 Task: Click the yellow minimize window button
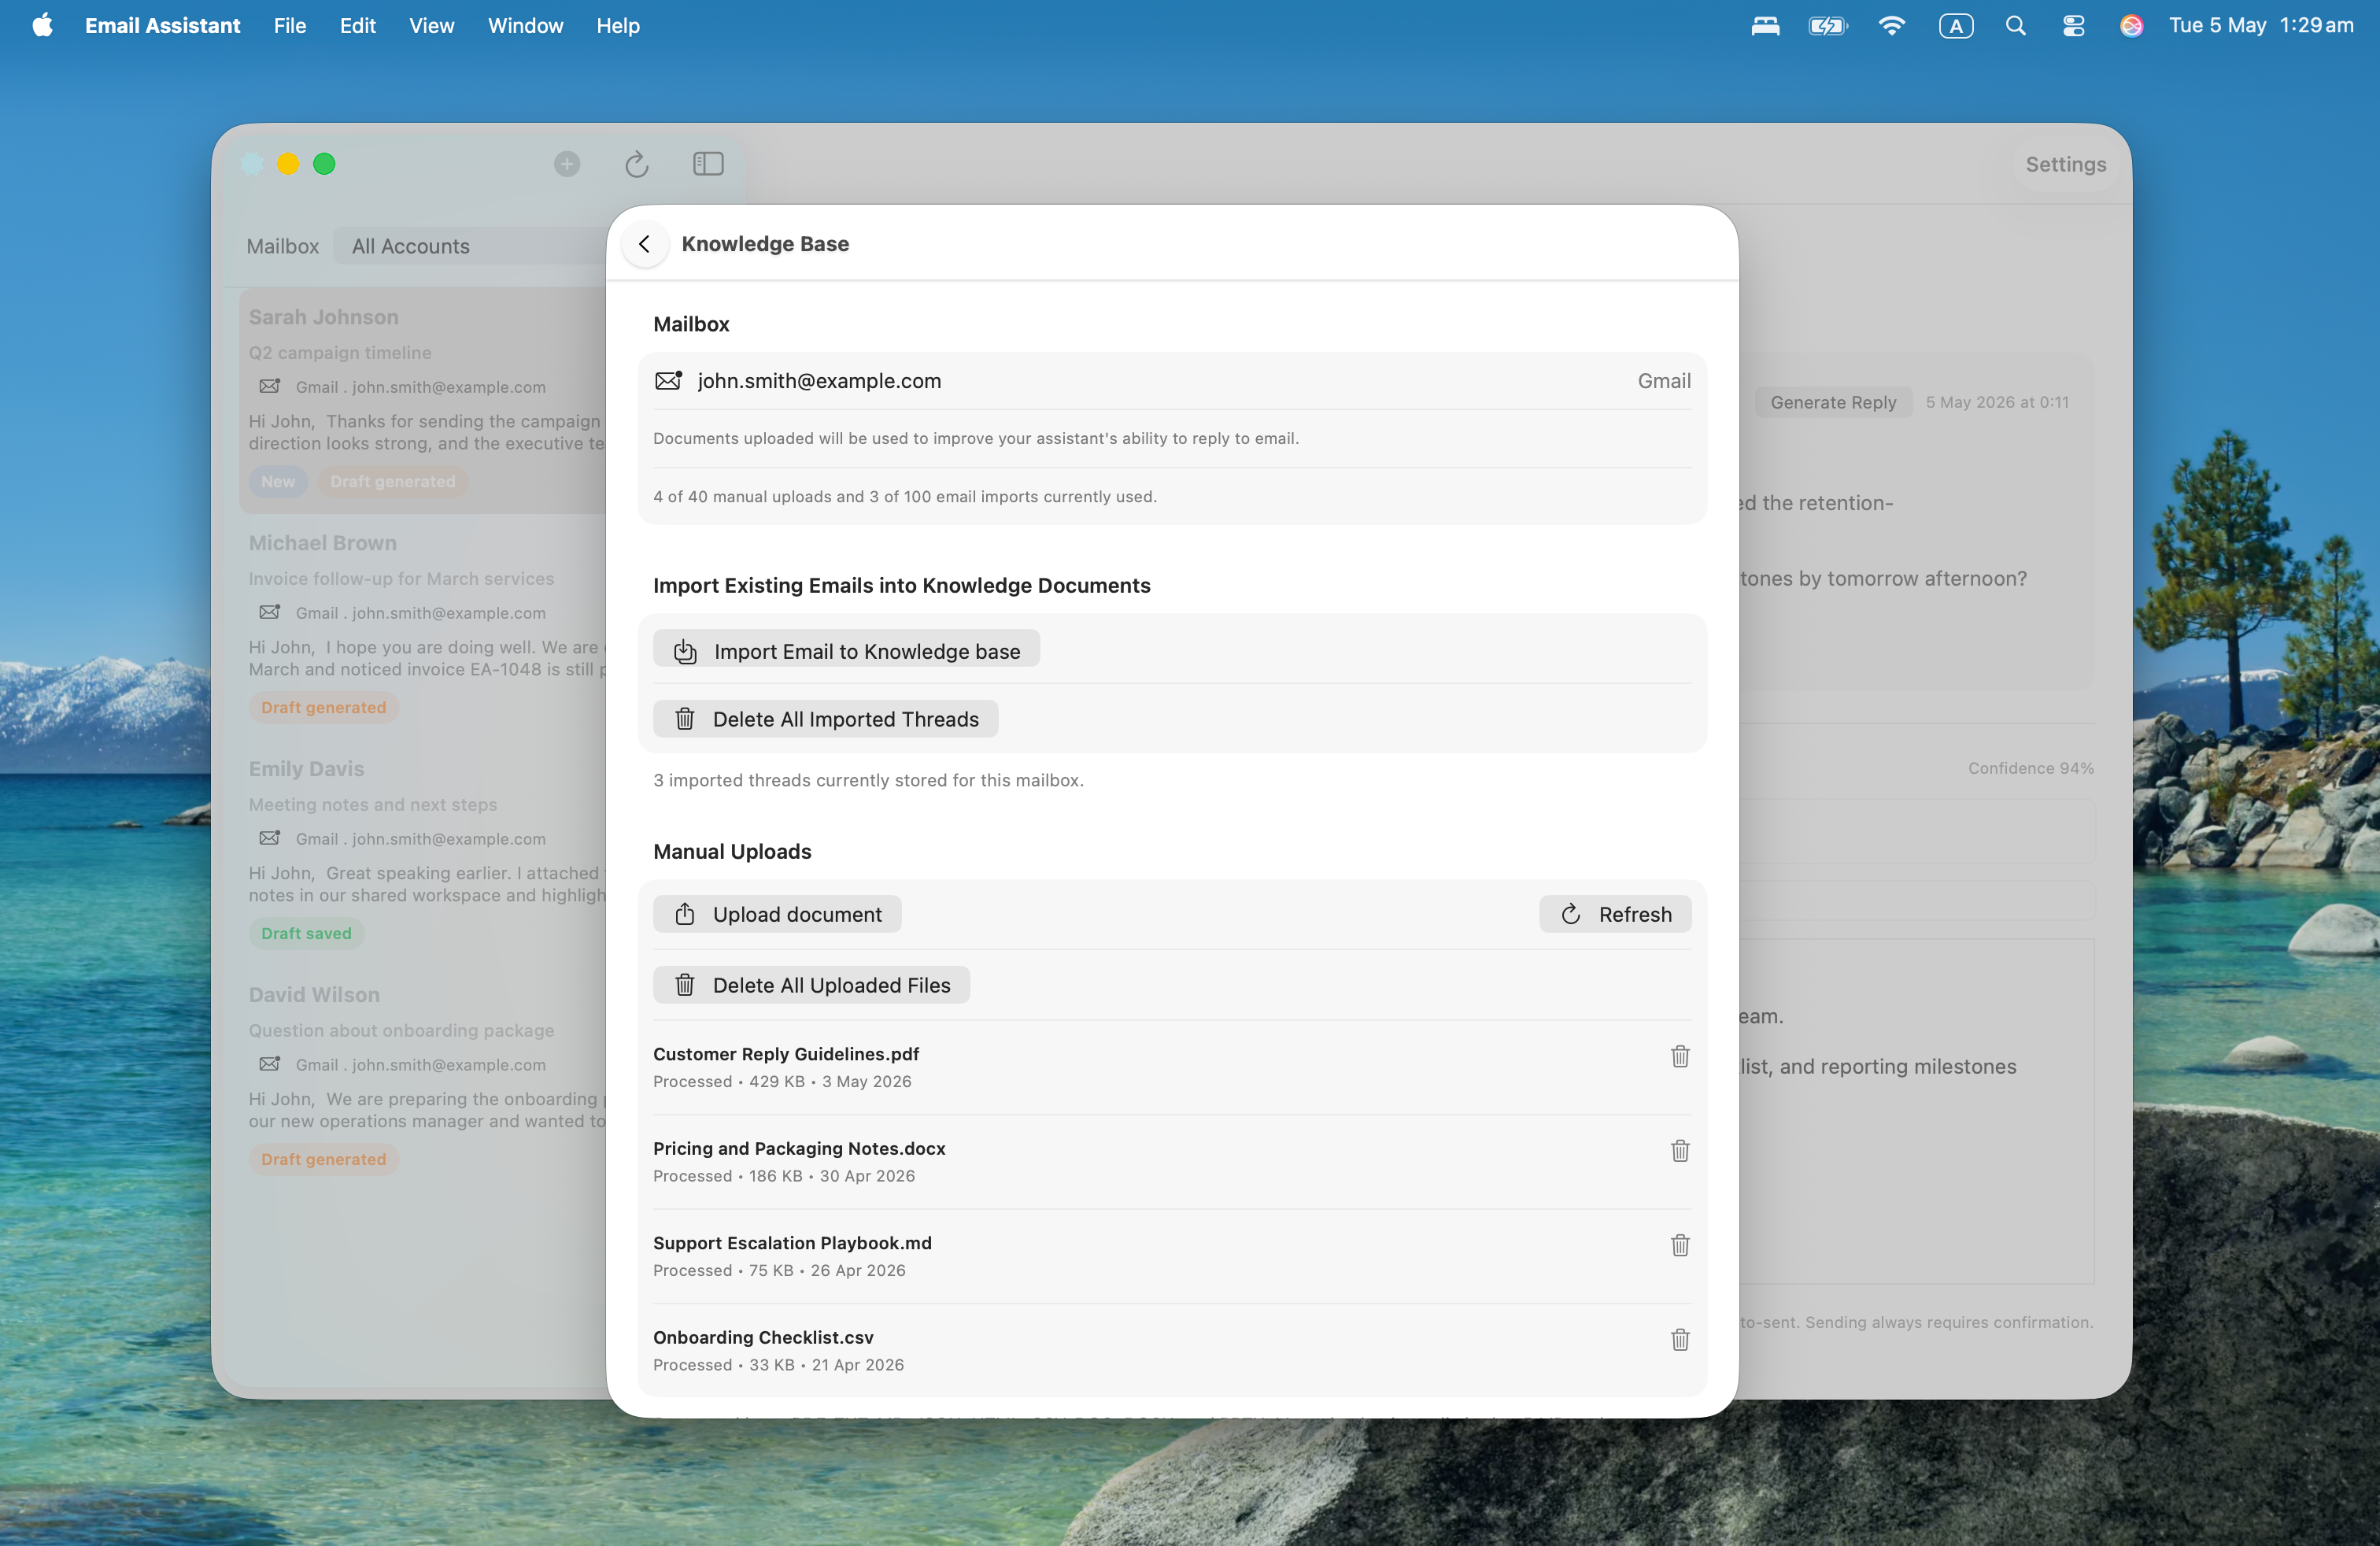(288, 164)
